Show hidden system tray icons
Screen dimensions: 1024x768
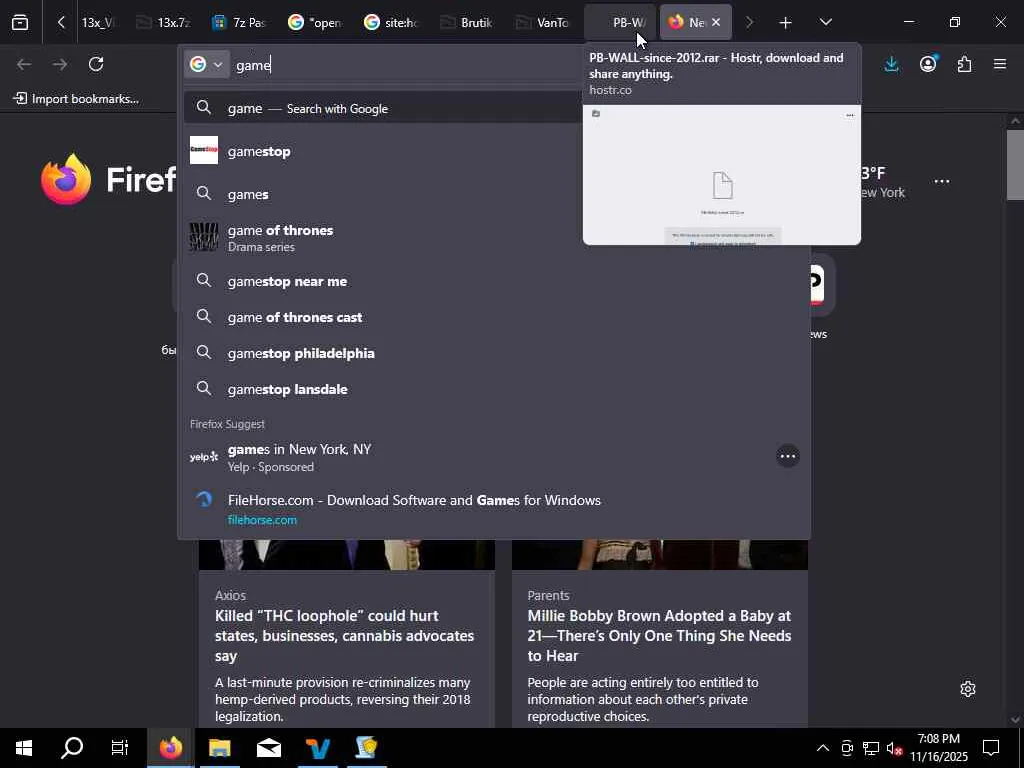point(822,748)
